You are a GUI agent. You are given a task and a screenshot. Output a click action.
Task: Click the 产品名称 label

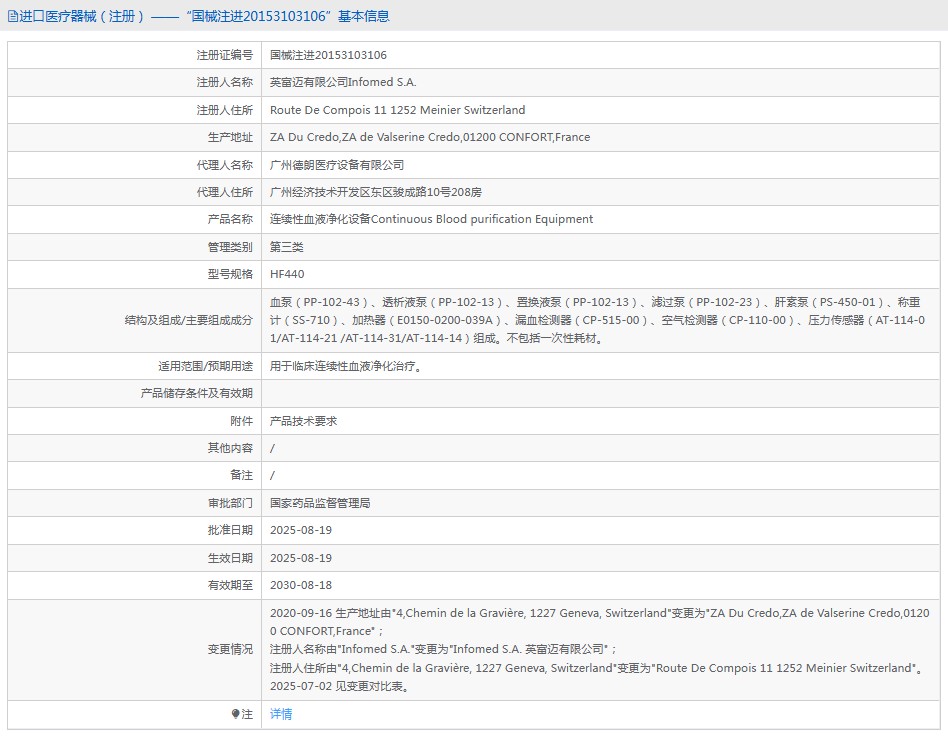[x=230, y=219]
